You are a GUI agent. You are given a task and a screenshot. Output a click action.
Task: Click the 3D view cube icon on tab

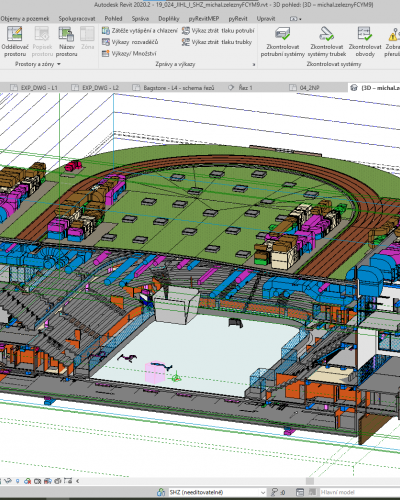pyautogui.click(x=354, y=88)
